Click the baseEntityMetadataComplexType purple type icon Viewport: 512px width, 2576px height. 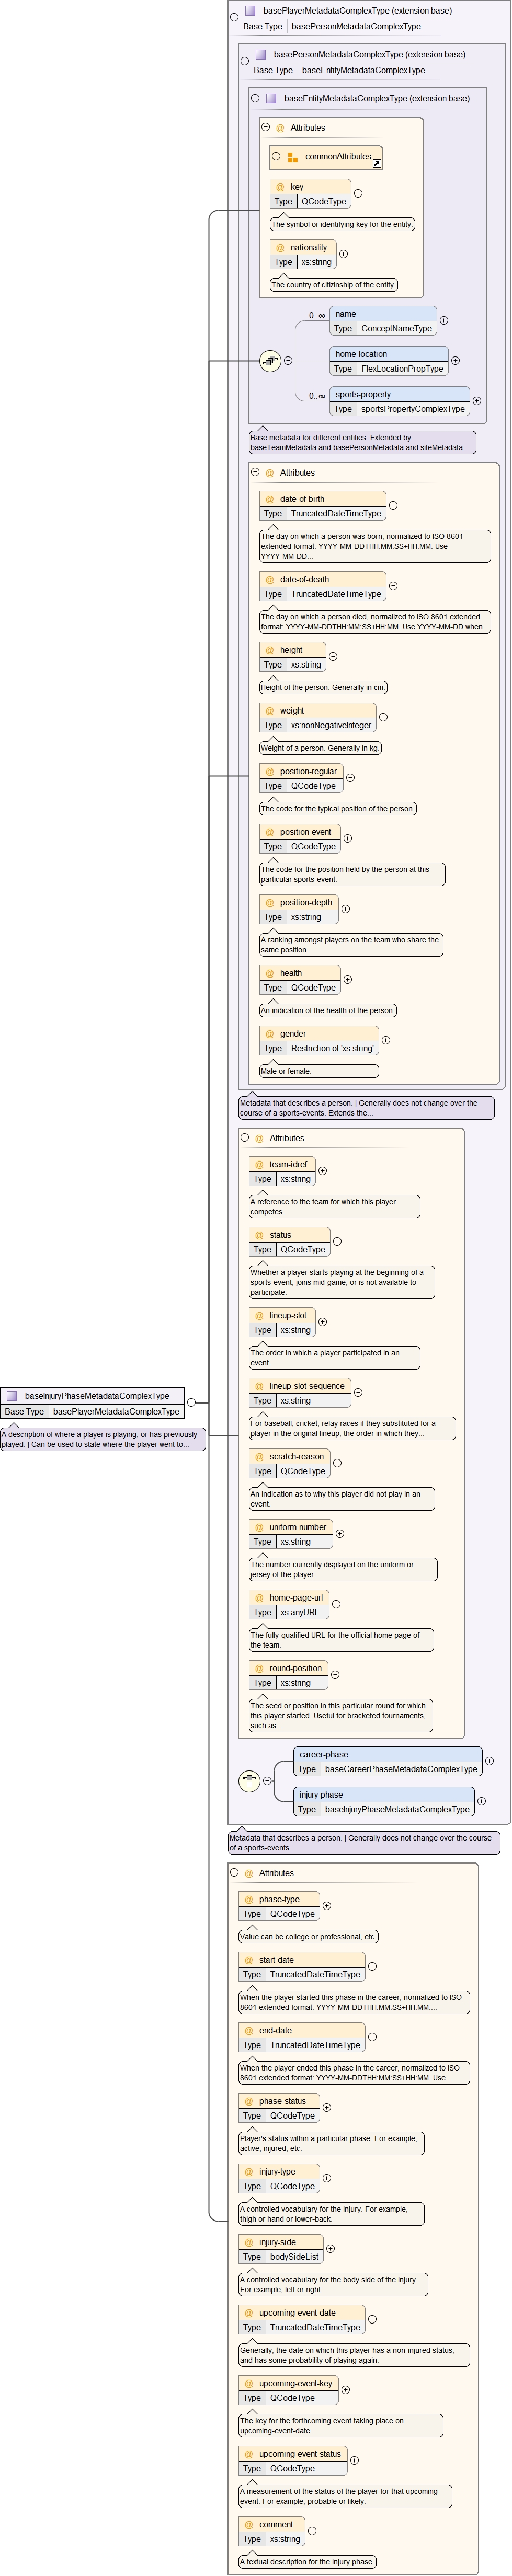coord(271,99)
